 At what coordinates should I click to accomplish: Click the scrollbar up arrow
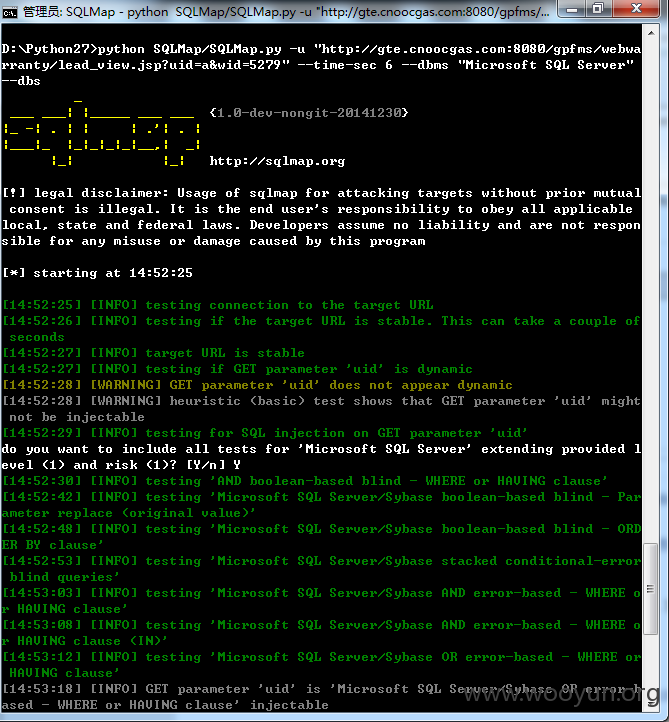coord(651,33)
